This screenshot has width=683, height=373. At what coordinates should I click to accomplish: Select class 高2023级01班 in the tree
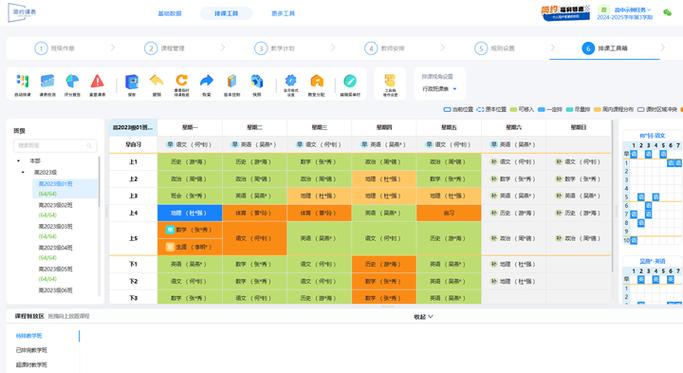[x=65, y=189]
